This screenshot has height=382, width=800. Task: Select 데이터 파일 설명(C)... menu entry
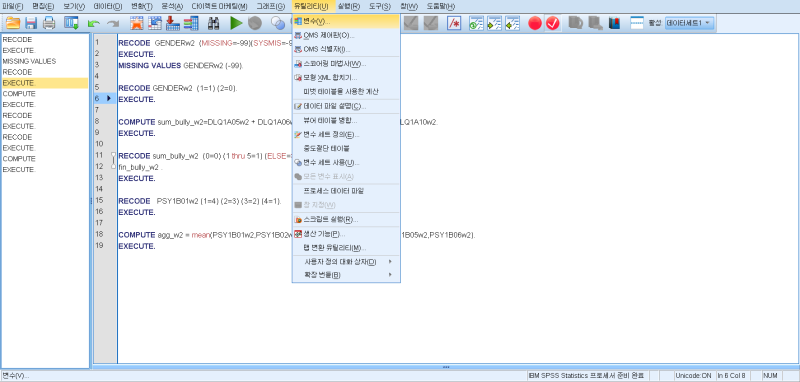click(x=346, y=106)
